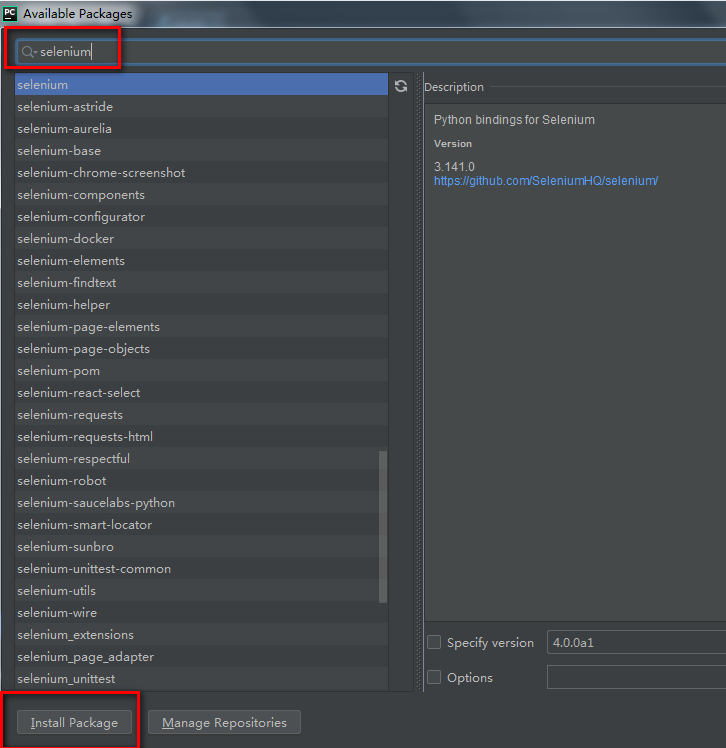The height and width of the screenshot is (748, 726).
Task: Click the 'Python bindings for Selenium' description text
Action: coord(514,120)
